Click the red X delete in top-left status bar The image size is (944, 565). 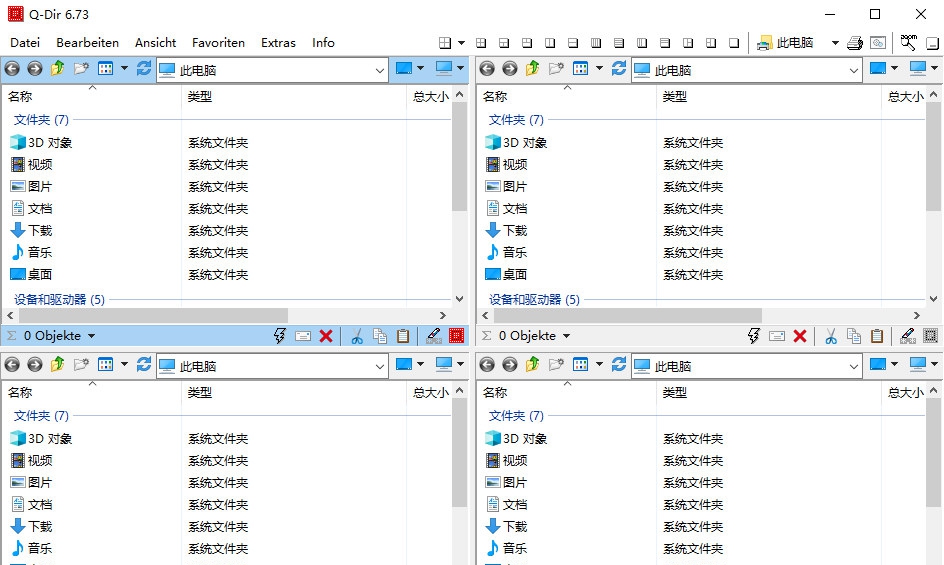[326, 336]
